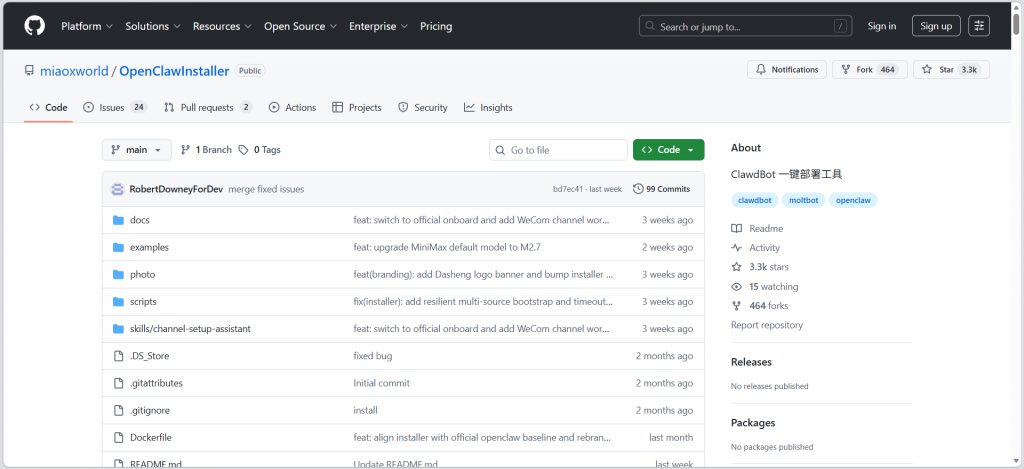Screen dimensions: 1024x469
Task: Click the skills/channel-setup-assistant folder icon
Action: (118, 329)
